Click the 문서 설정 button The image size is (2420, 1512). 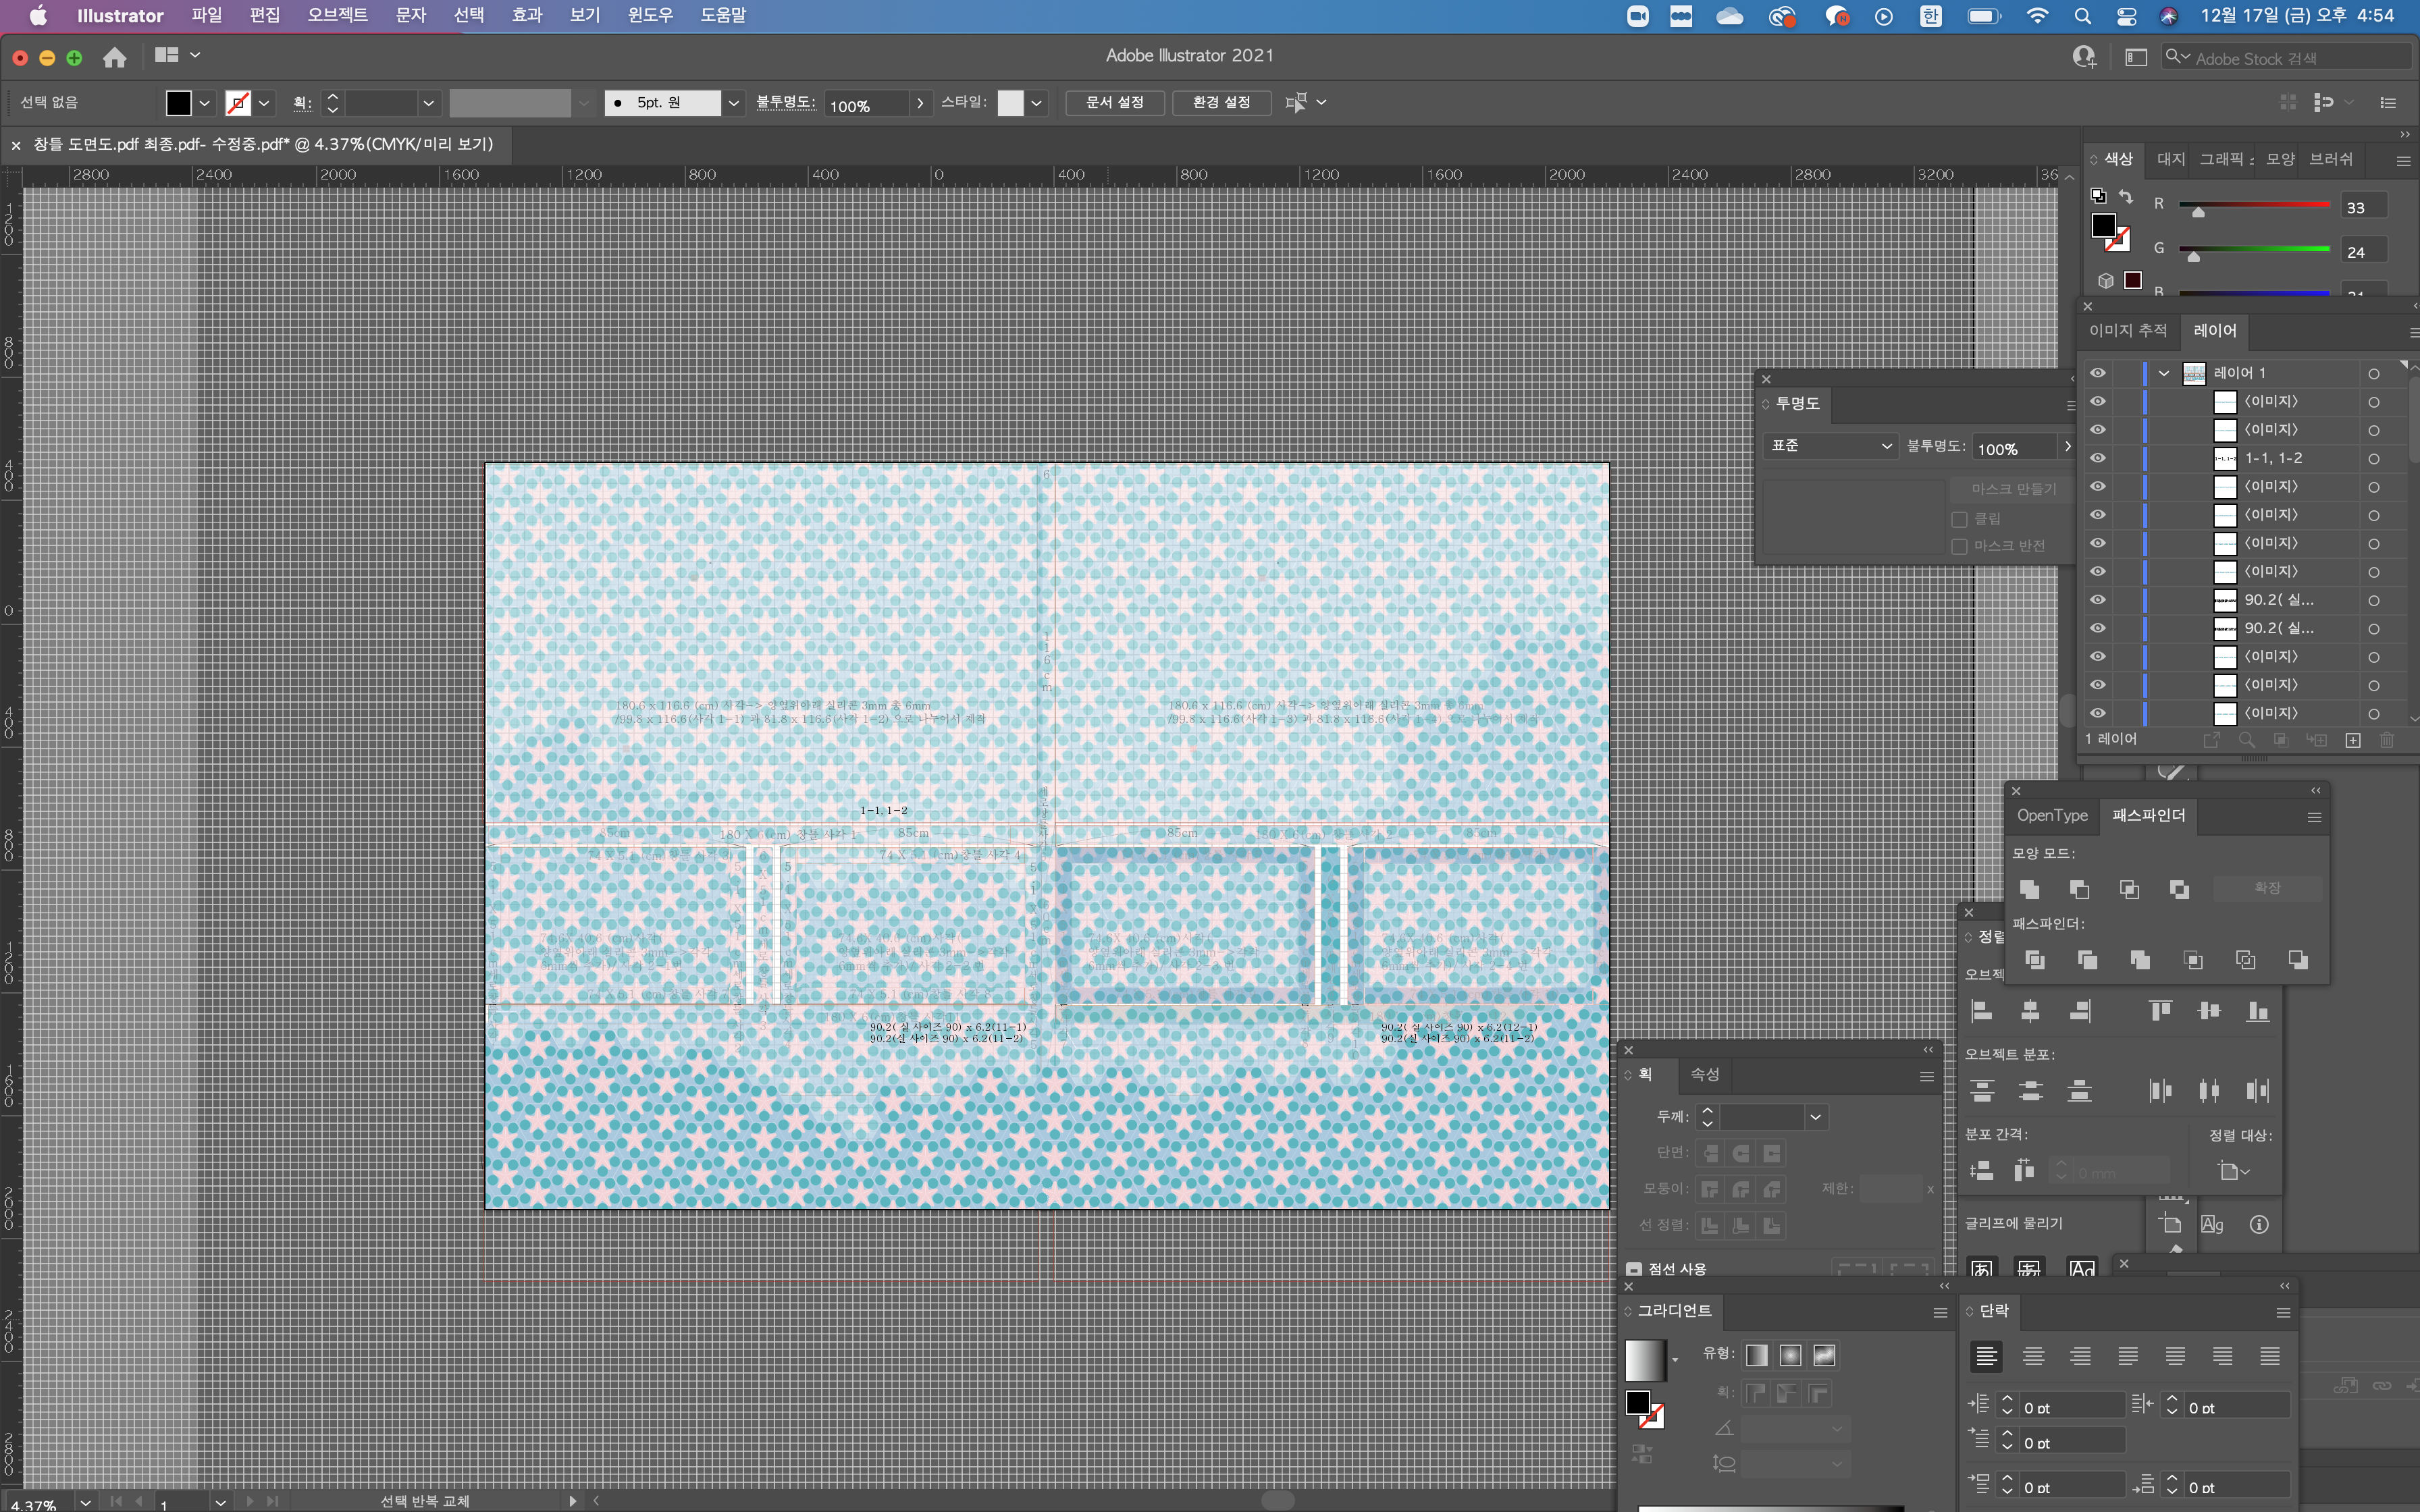click(1115, 103)
